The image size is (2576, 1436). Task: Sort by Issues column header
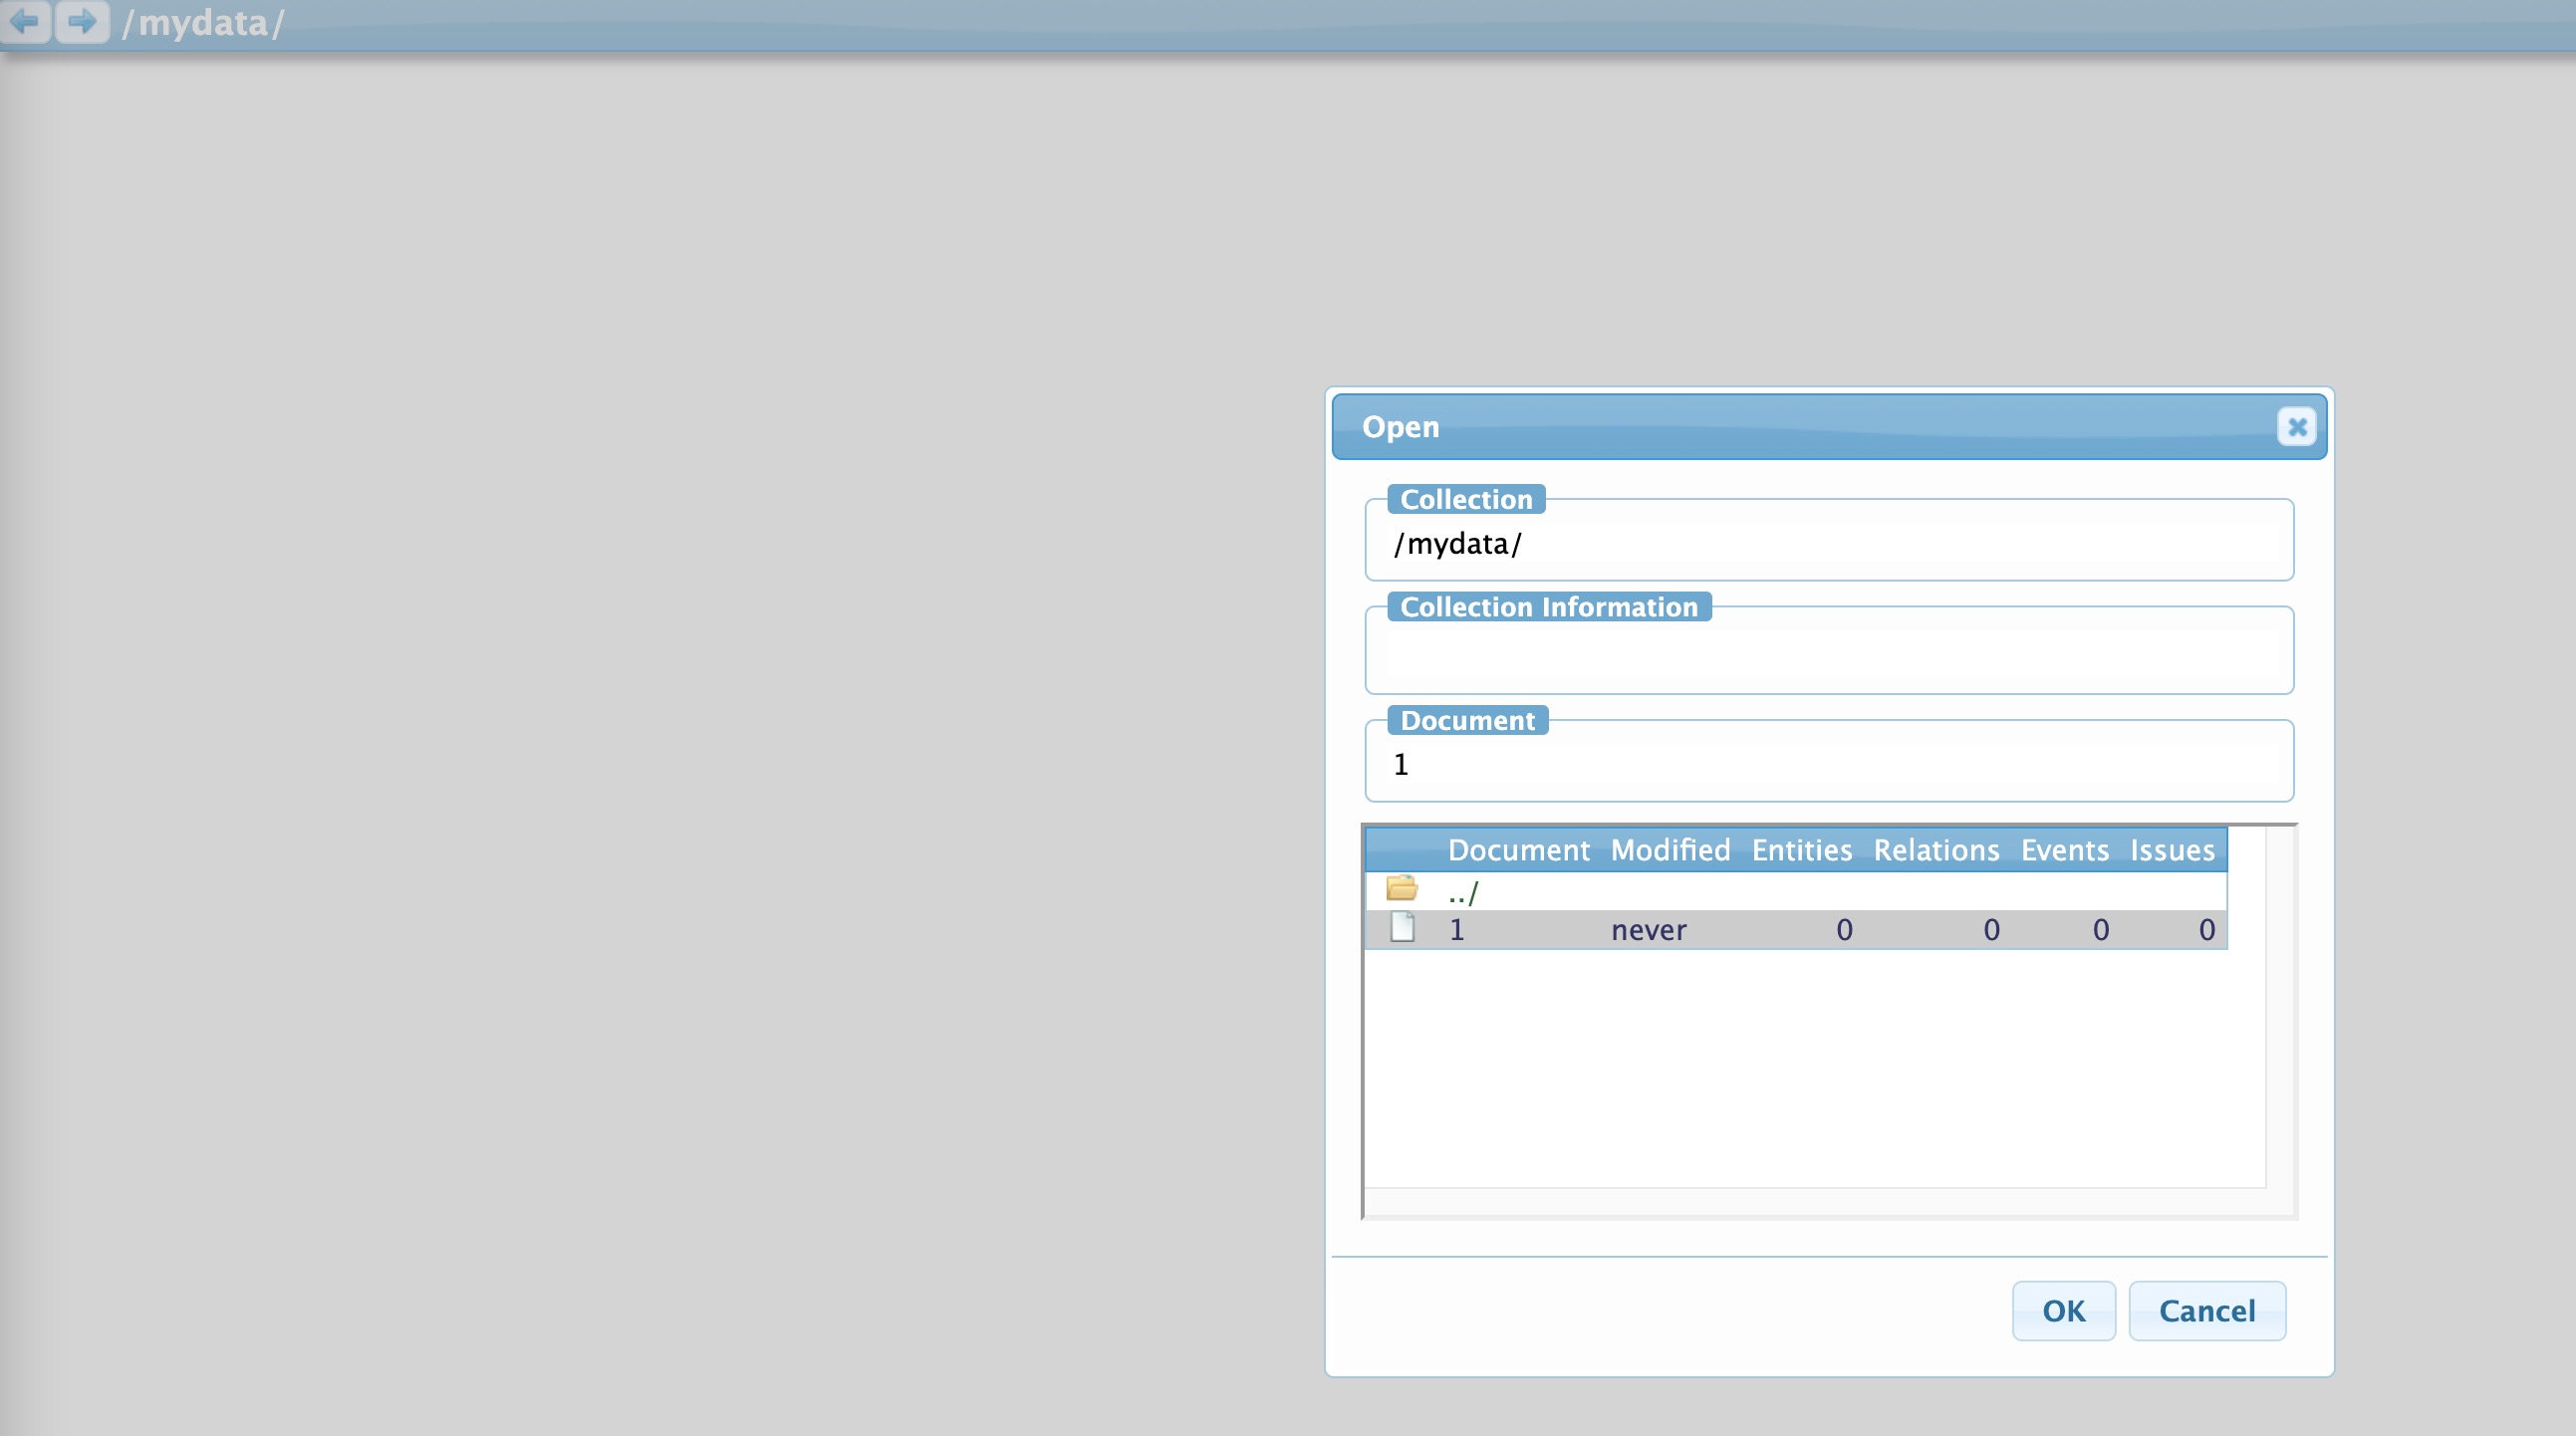pyautogui.click(x=2171, y=850)
